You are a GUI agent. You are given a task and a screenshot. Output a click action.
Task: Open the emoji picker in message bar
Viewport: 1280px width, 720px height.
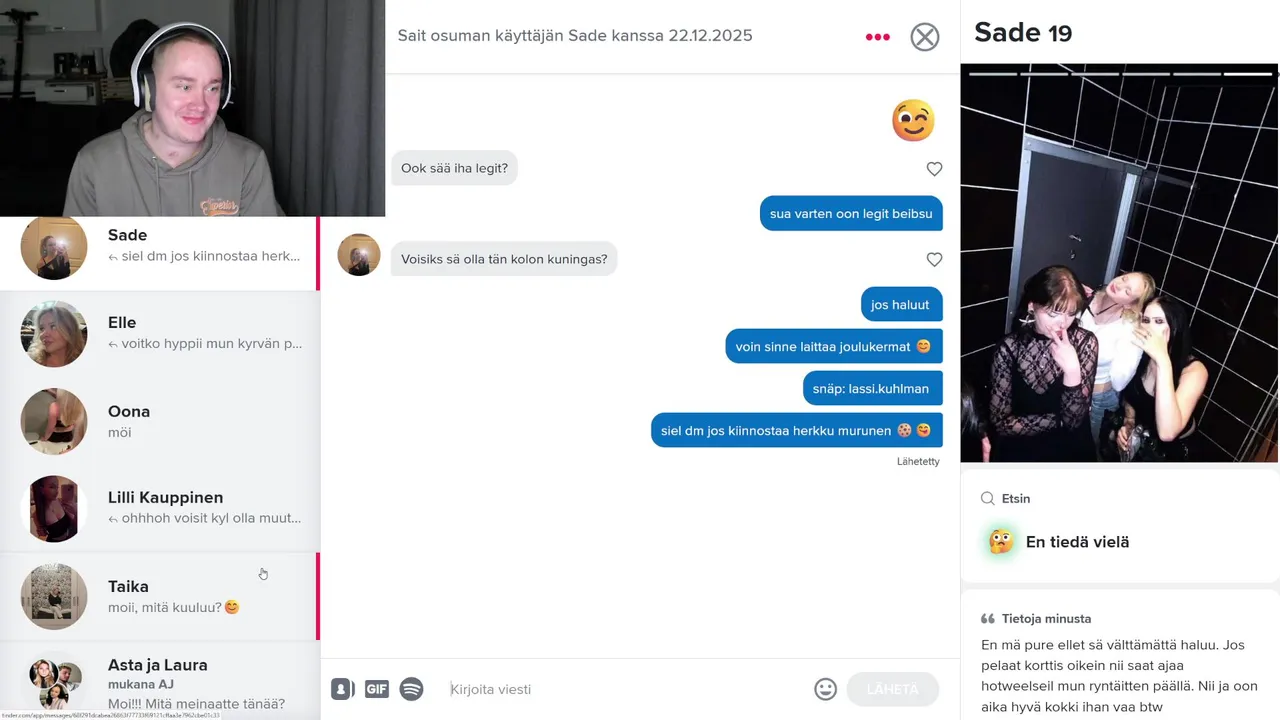[x=825, y=689]
